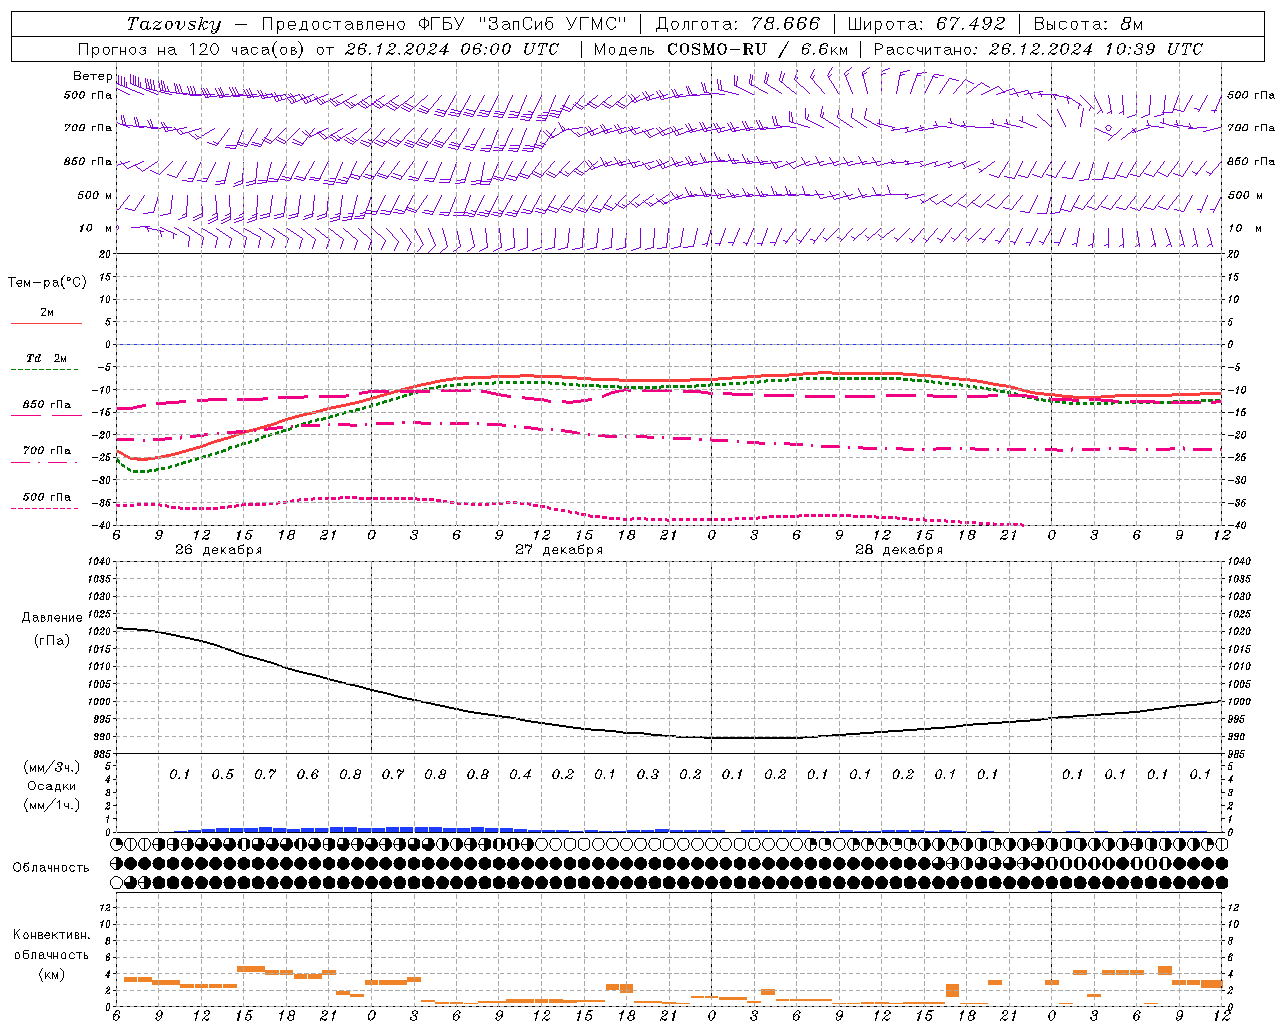The image size is (1280, 1024).
Task: Click the Тем-ра(°C) axis label
Action: (x=47, y=282)
